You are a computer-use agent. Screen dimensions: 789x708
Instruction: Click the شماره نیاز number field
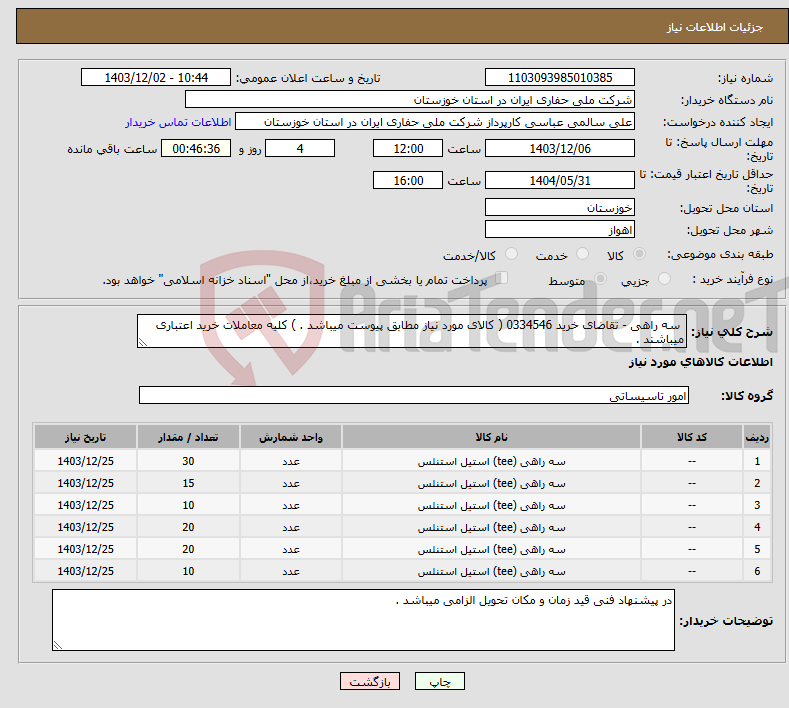click(559, 78)
